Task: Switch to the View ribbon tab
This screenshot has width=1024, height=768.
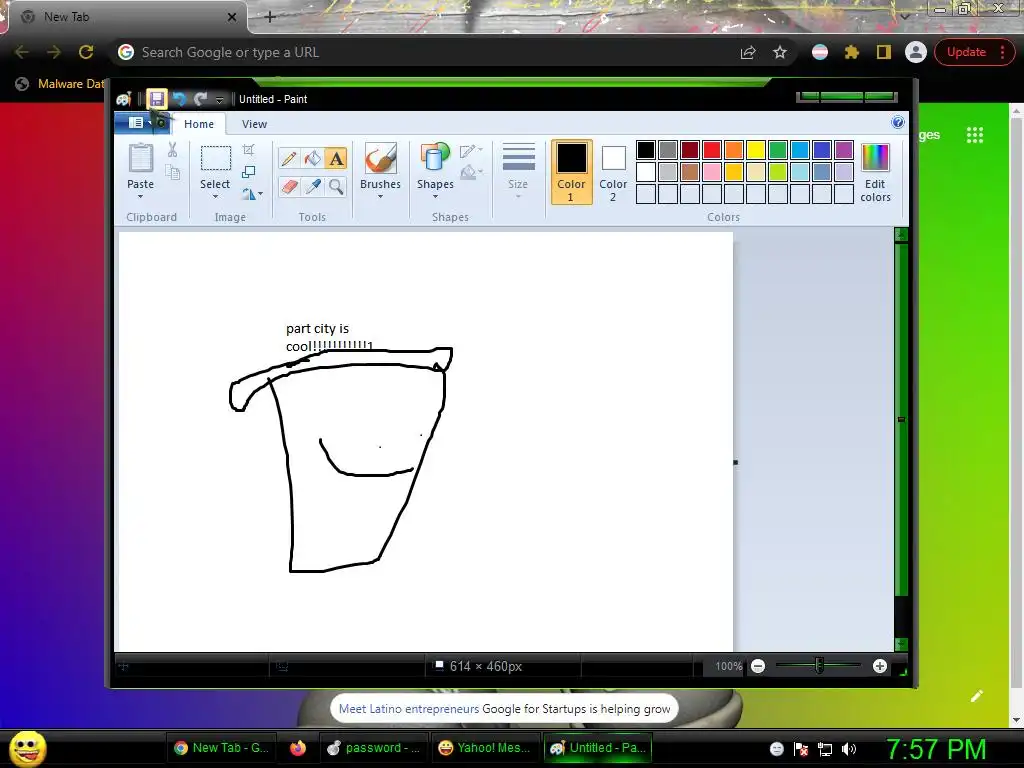Action: click(x=254, y=124)
